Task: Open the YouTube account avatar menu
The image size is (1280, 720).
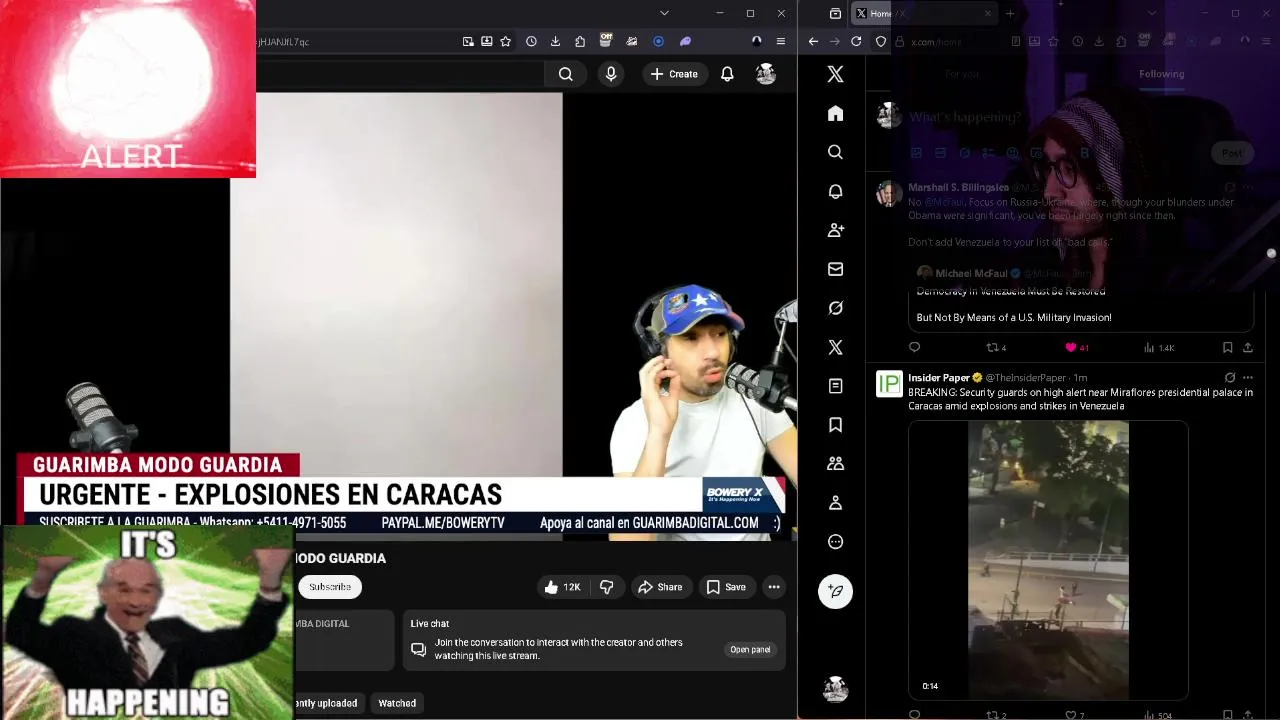Action: click(x=766, y=74)
